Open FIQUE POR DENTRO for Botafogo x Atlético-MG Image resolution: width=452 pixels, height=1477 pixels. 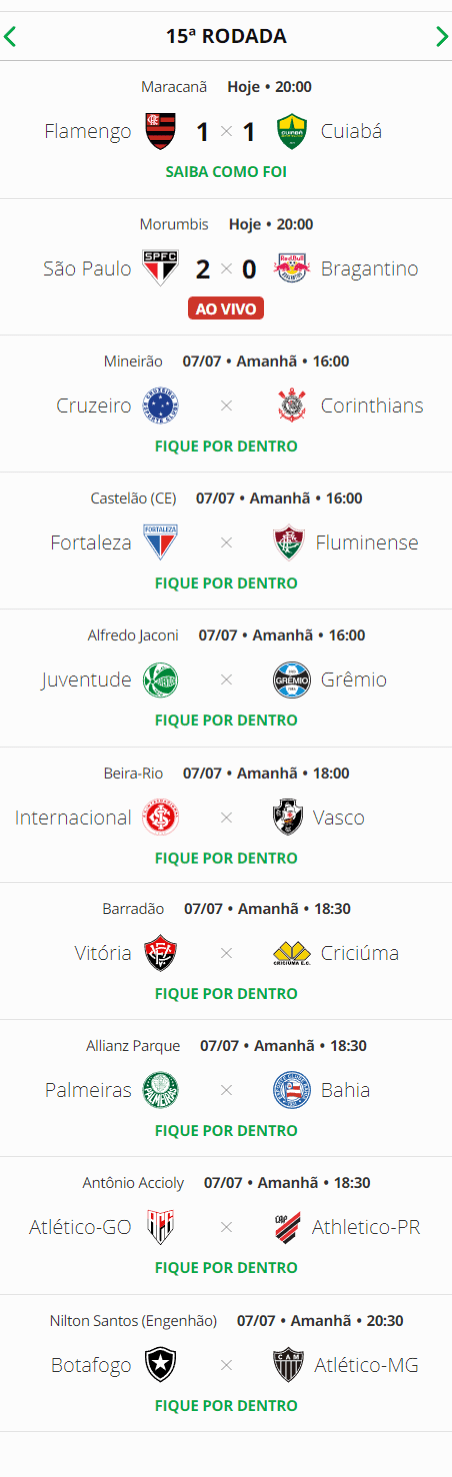226,1404
